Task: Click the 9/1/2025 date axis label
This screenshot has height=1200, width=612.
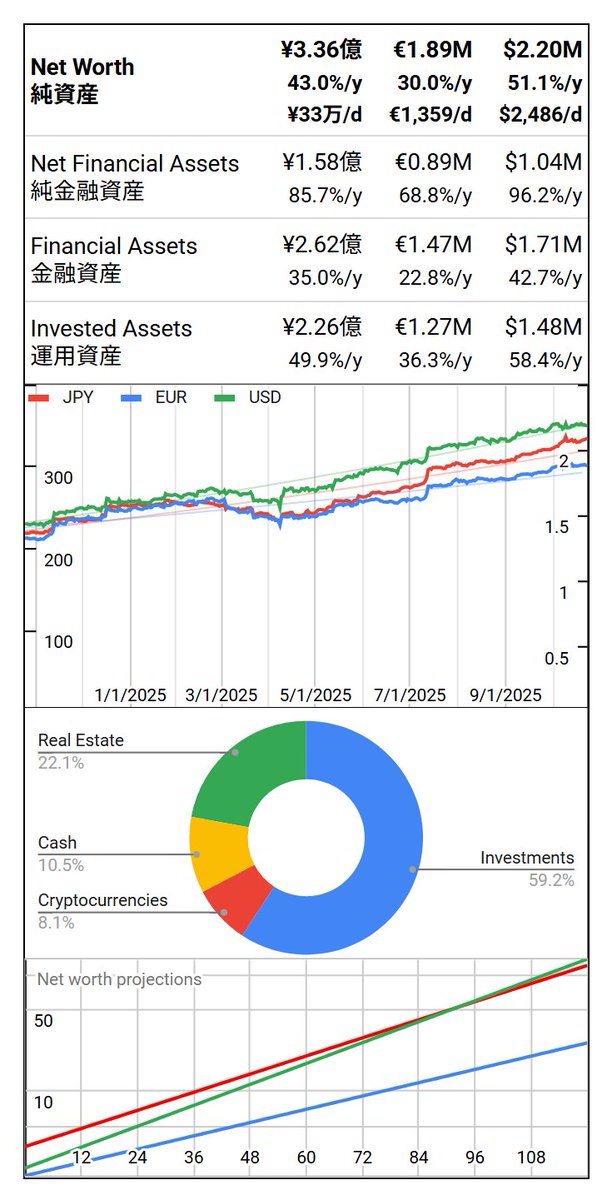Action: tap(505, 695)
